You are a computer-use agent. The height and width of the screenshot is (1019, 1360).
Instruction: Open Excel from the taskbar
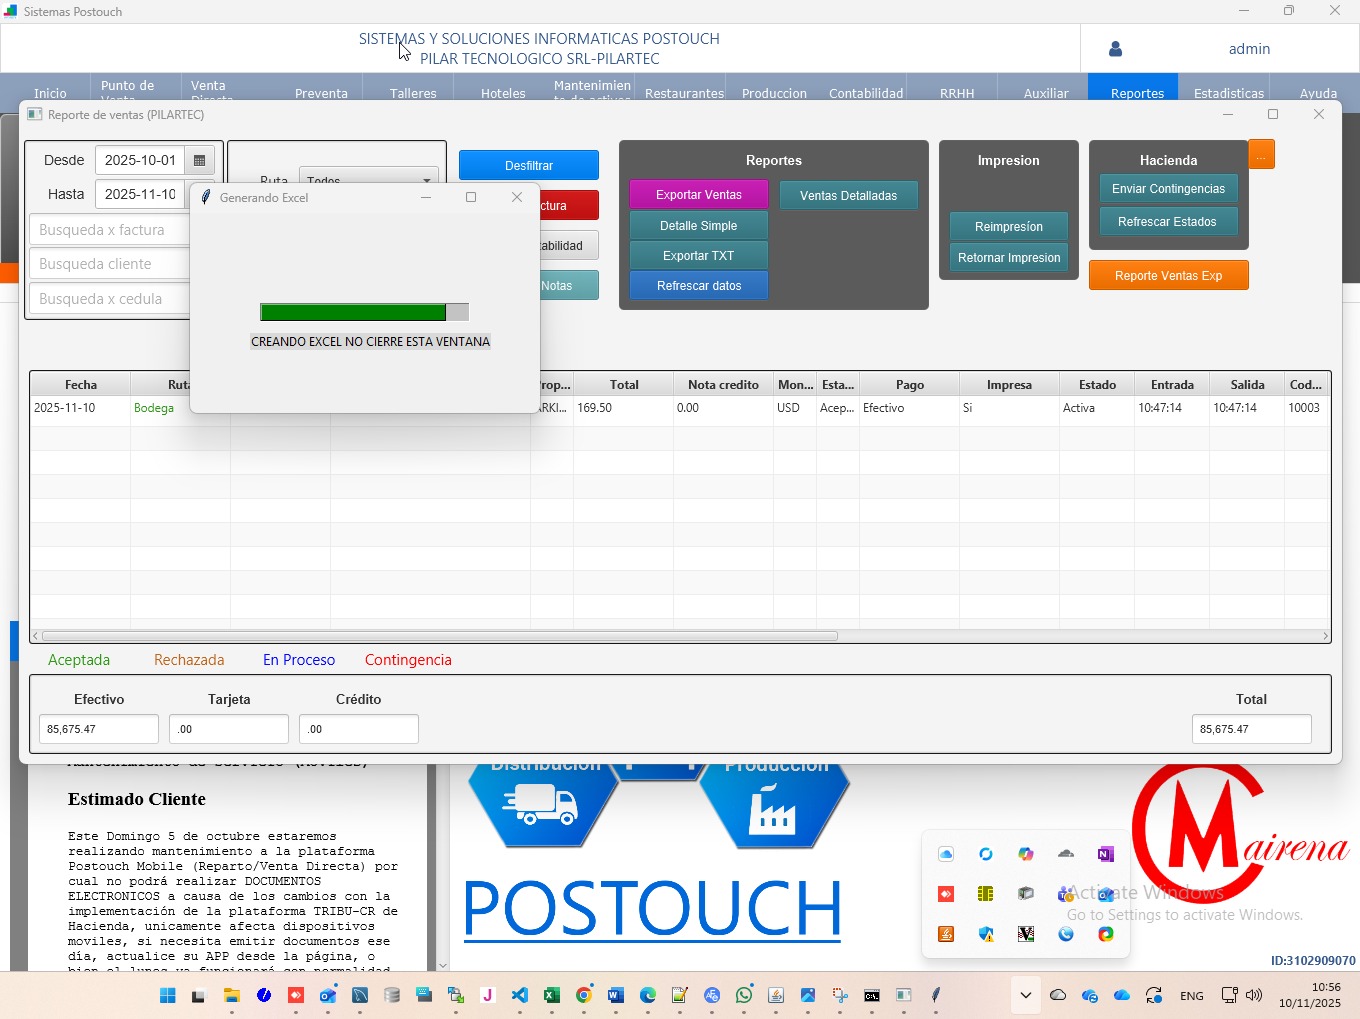pyautogui.click(x=551, y=995)
